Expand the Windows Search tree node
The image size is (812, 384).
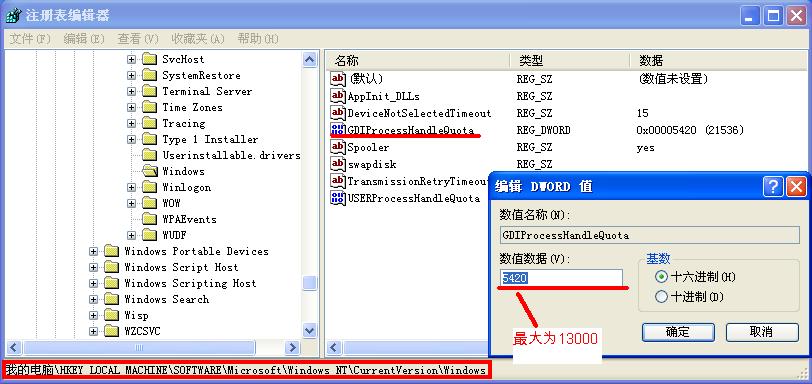click(x=93, y=300)
